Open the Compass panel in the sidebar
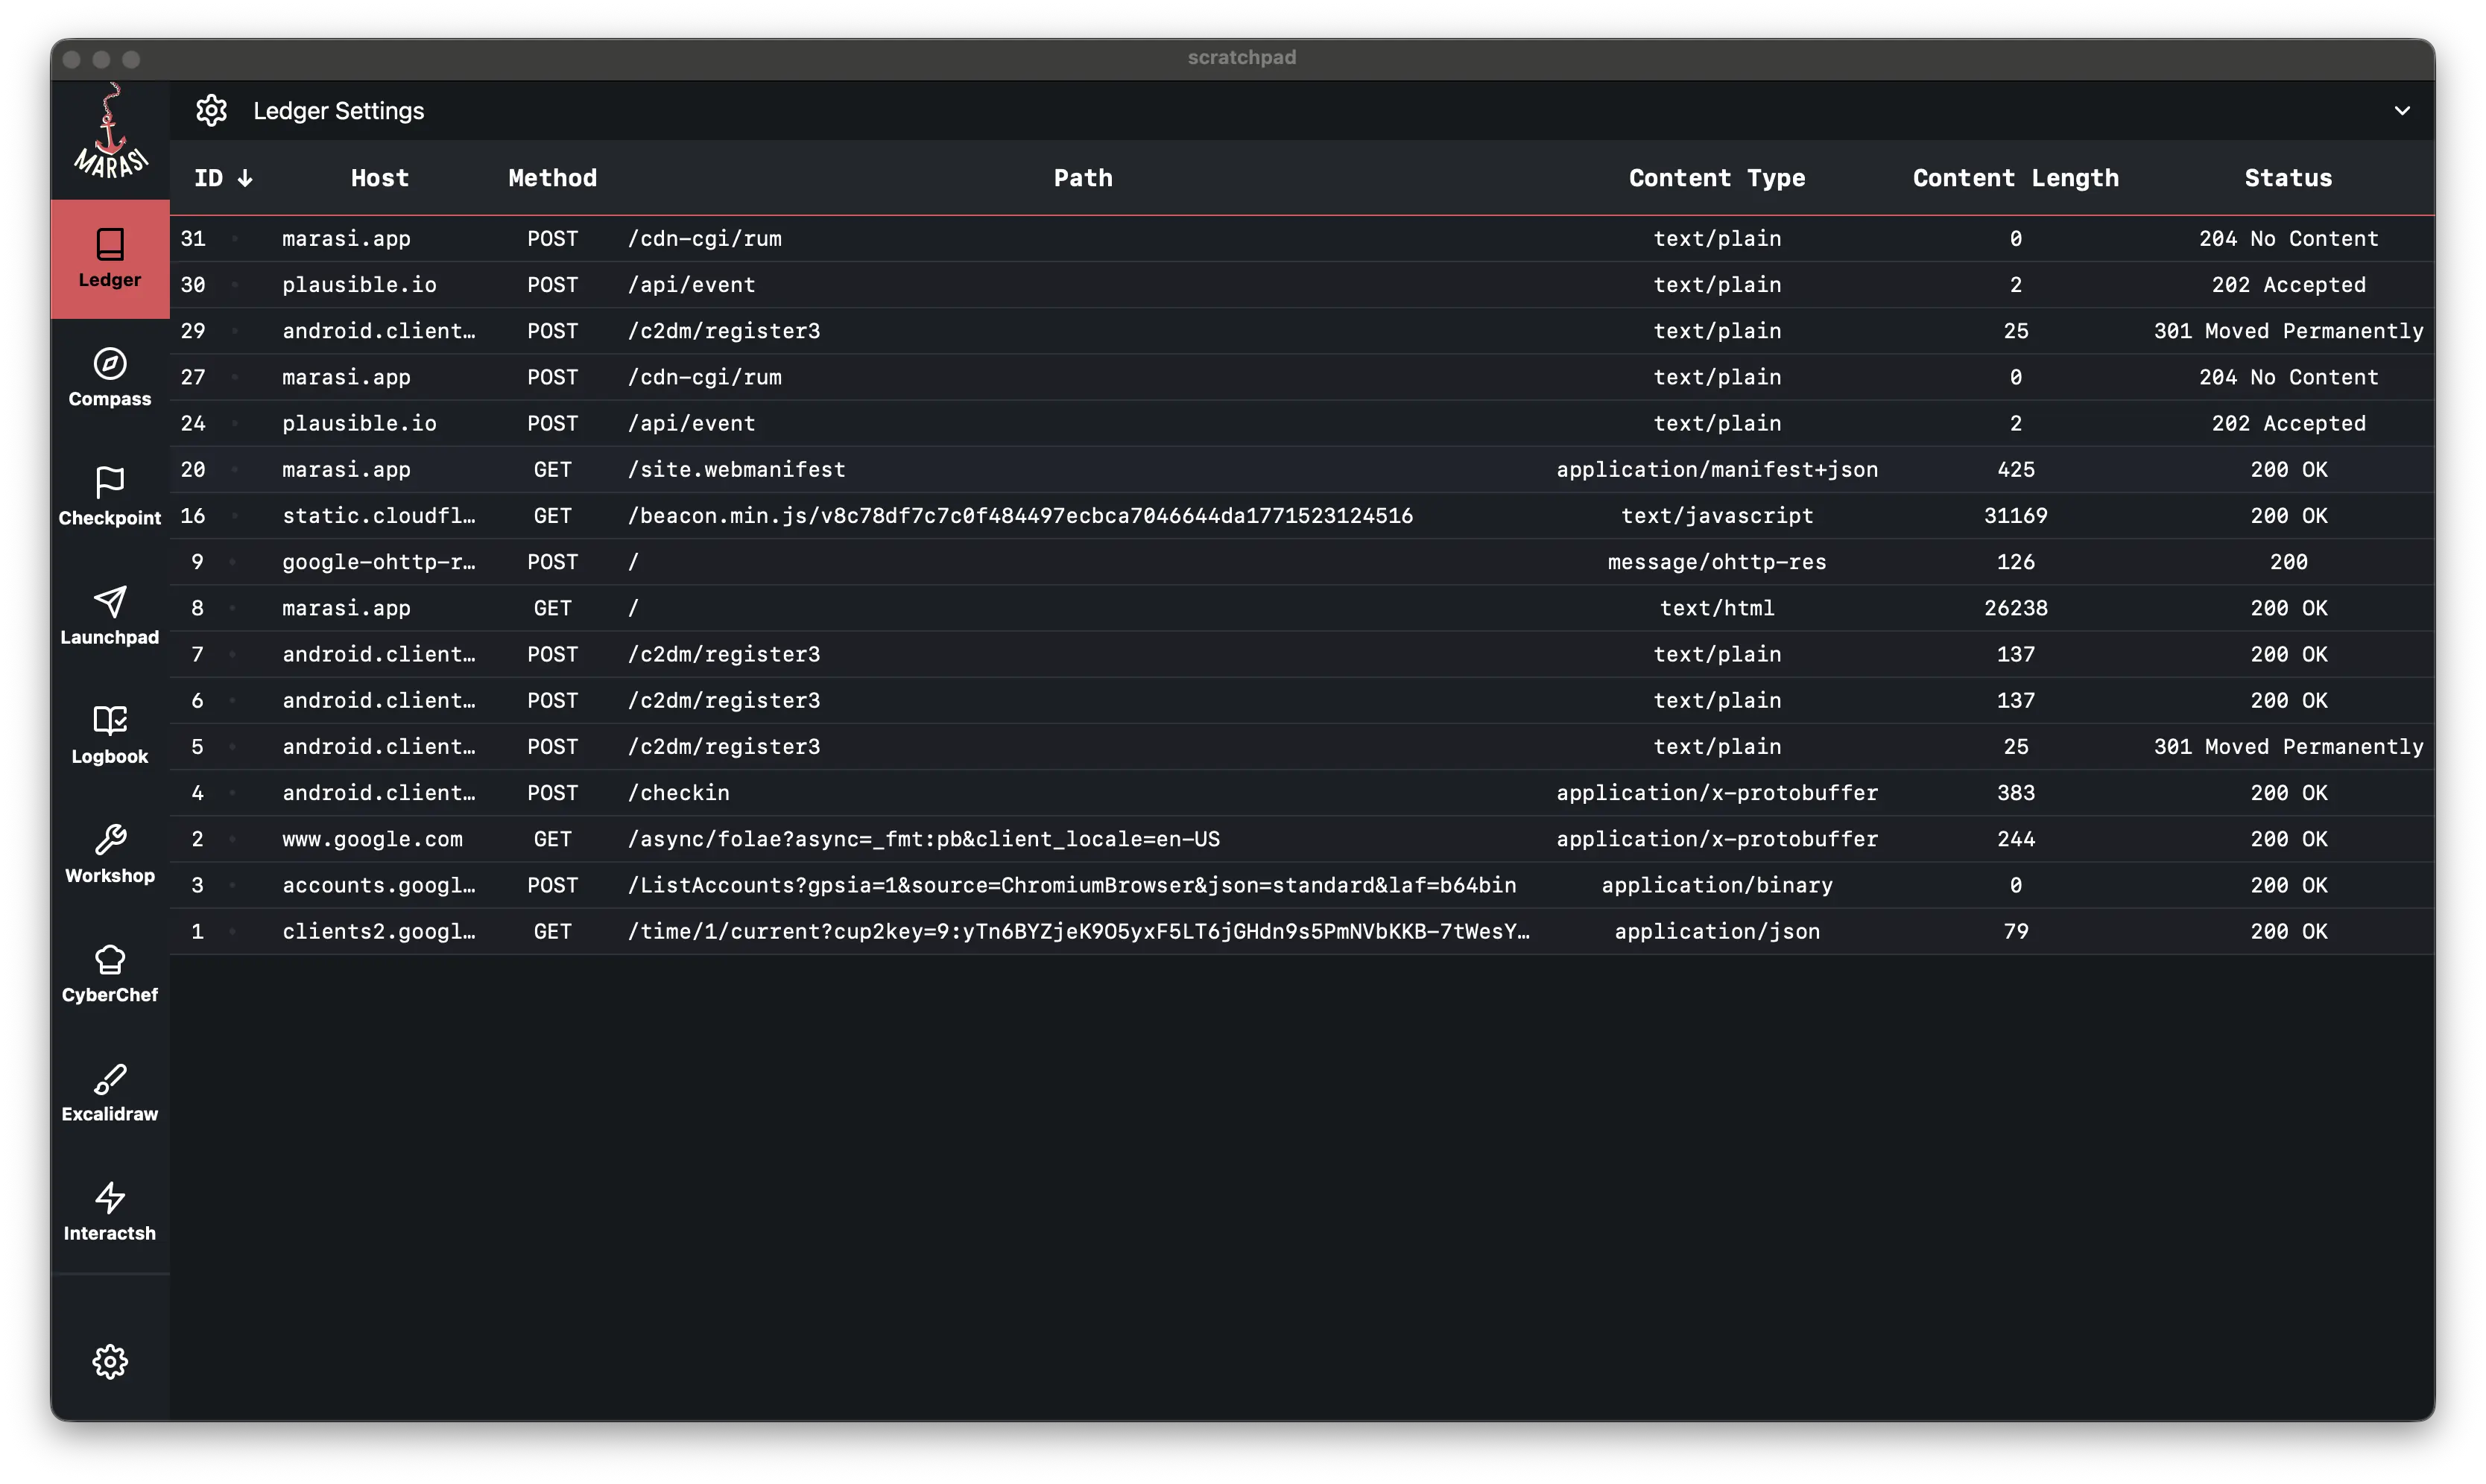Screen dimensions: 2486x1484 tap(110, 377)
